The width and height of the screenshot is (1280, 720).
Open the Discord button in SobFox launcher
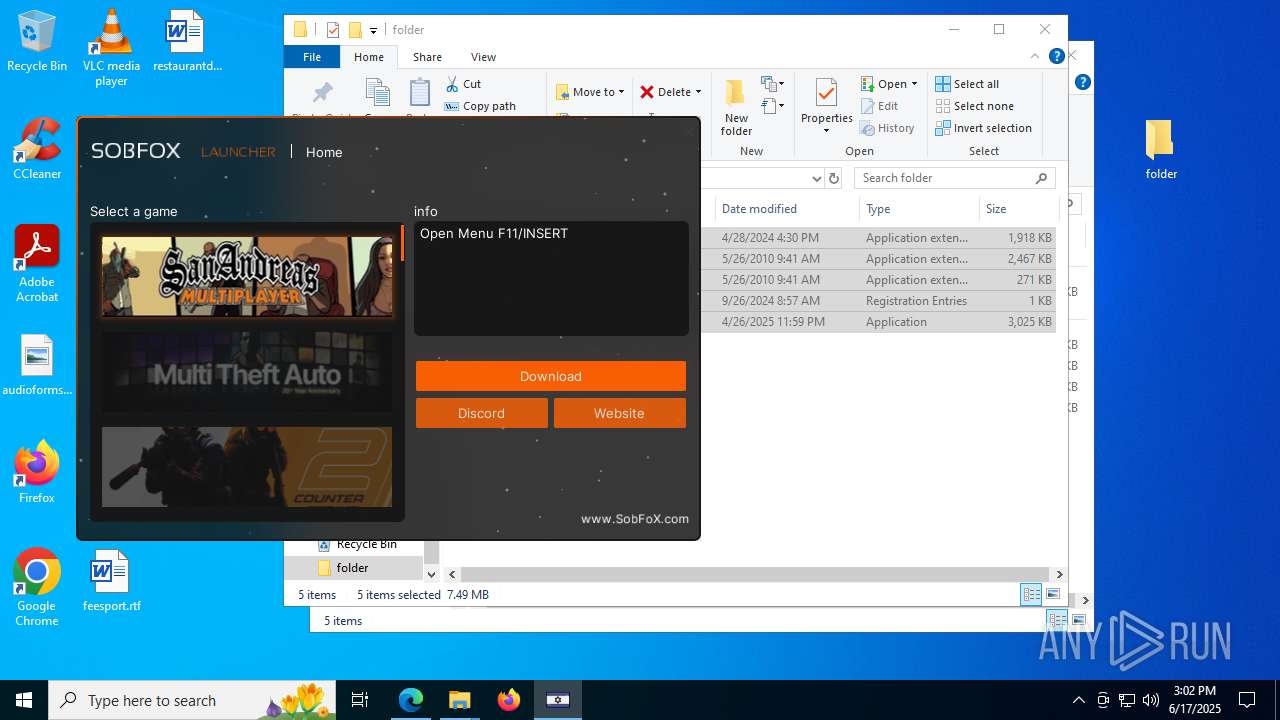click(482, 413)
